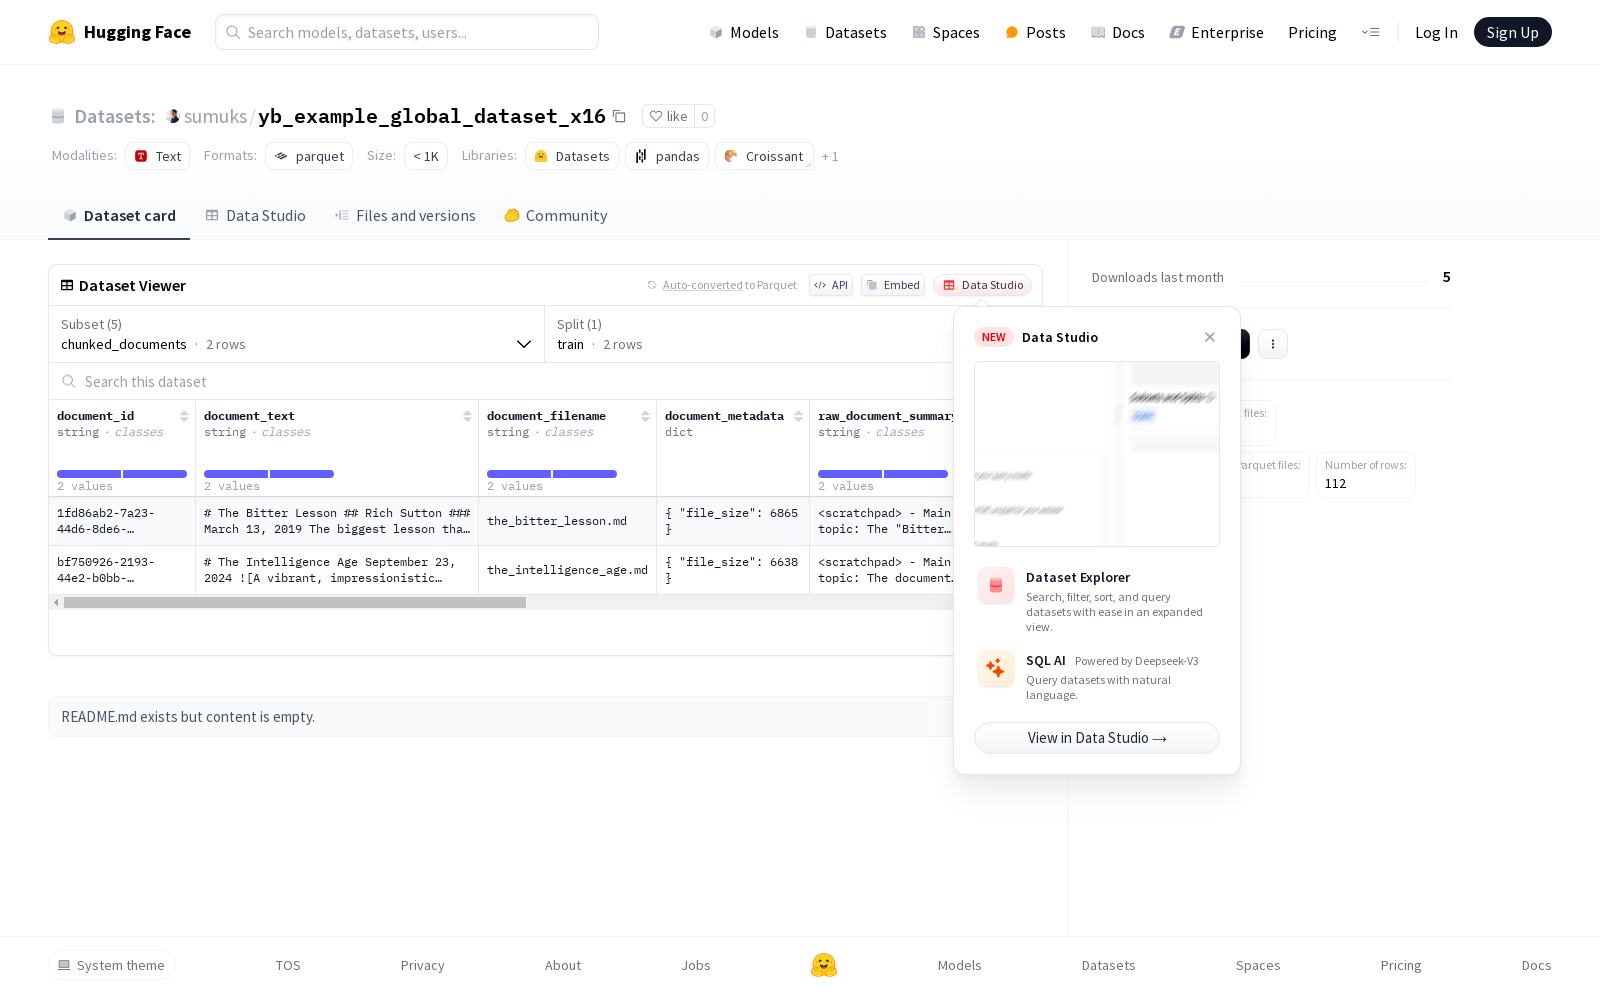
Task: Open Enterprise in the top navigation
Action: (1217, 33)
